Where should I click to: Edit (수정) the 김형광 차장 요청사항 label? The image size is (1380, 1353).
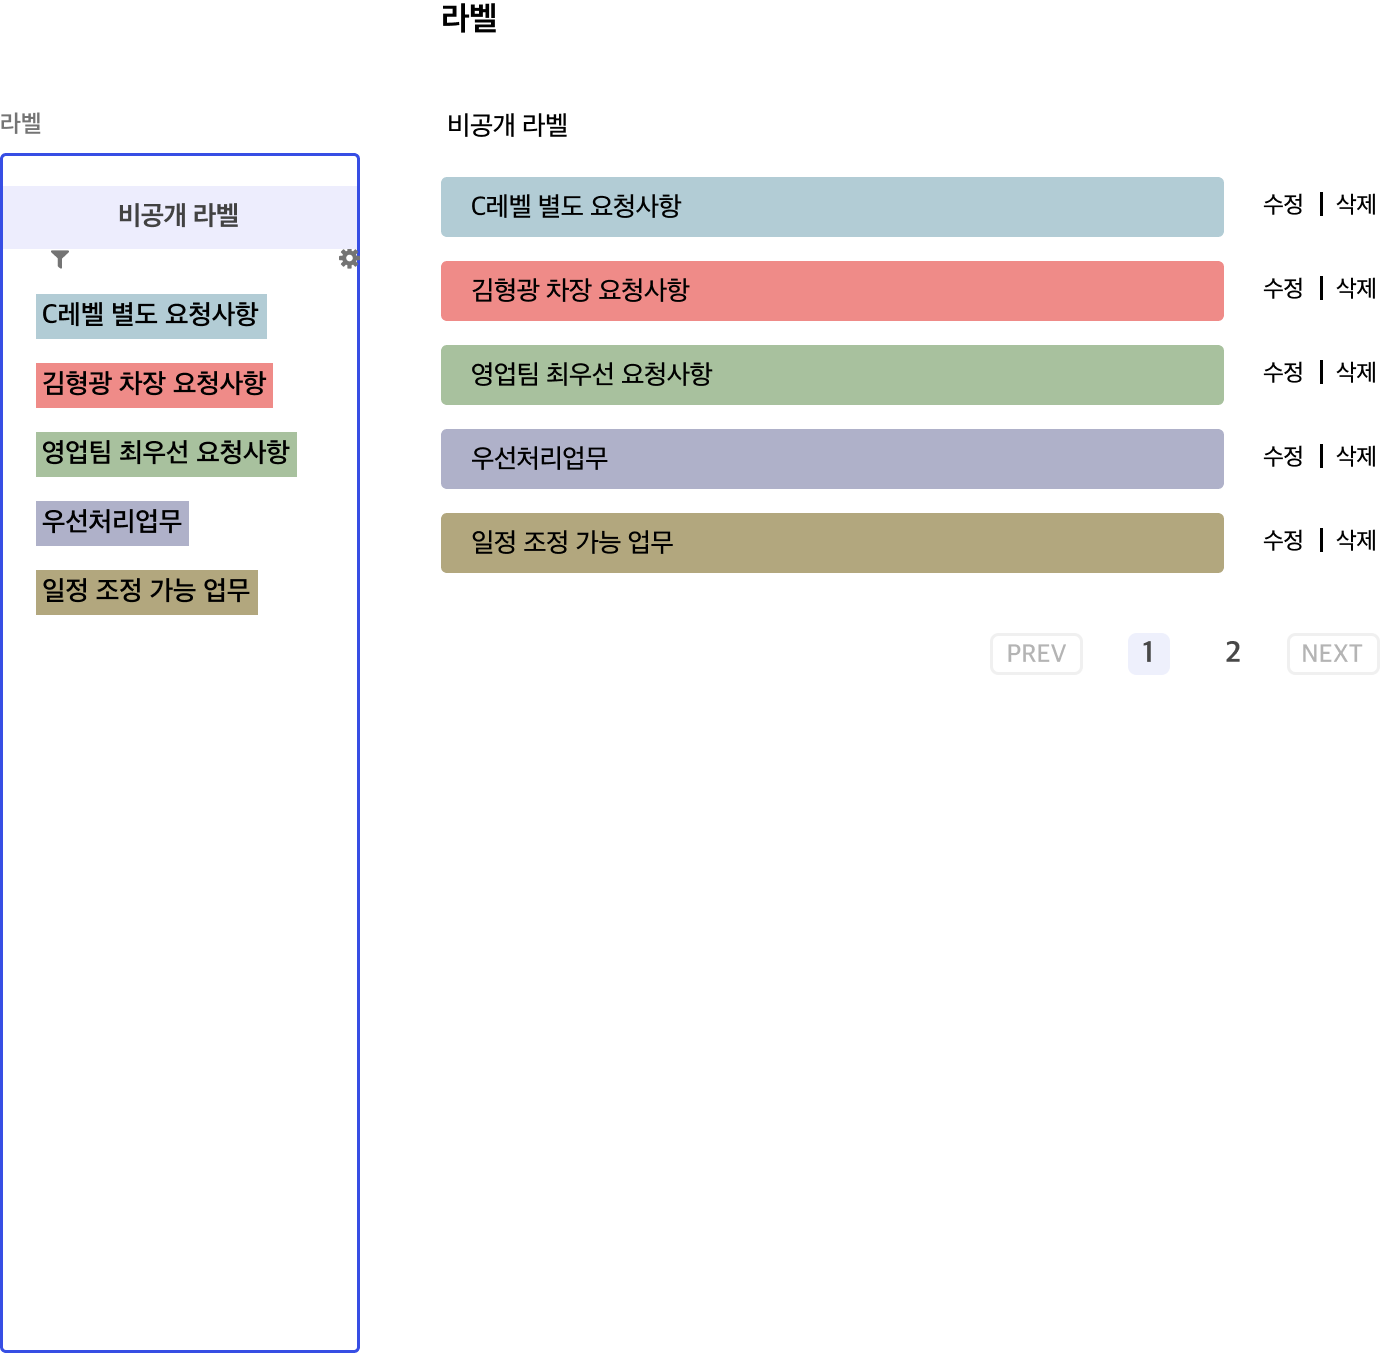(x=1283, y=289)
